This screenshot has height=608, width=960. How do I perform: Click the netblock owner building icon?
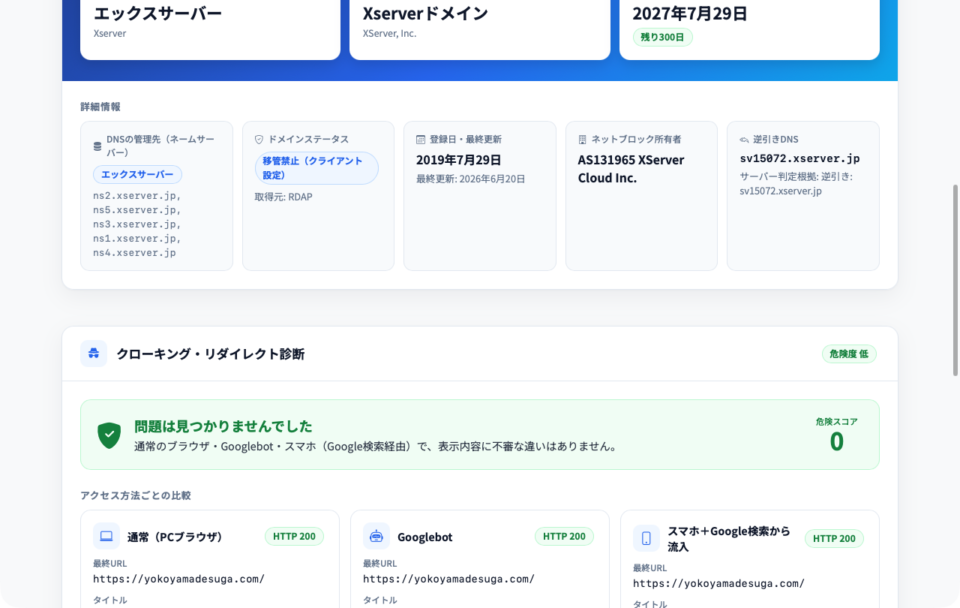[582, 140]
